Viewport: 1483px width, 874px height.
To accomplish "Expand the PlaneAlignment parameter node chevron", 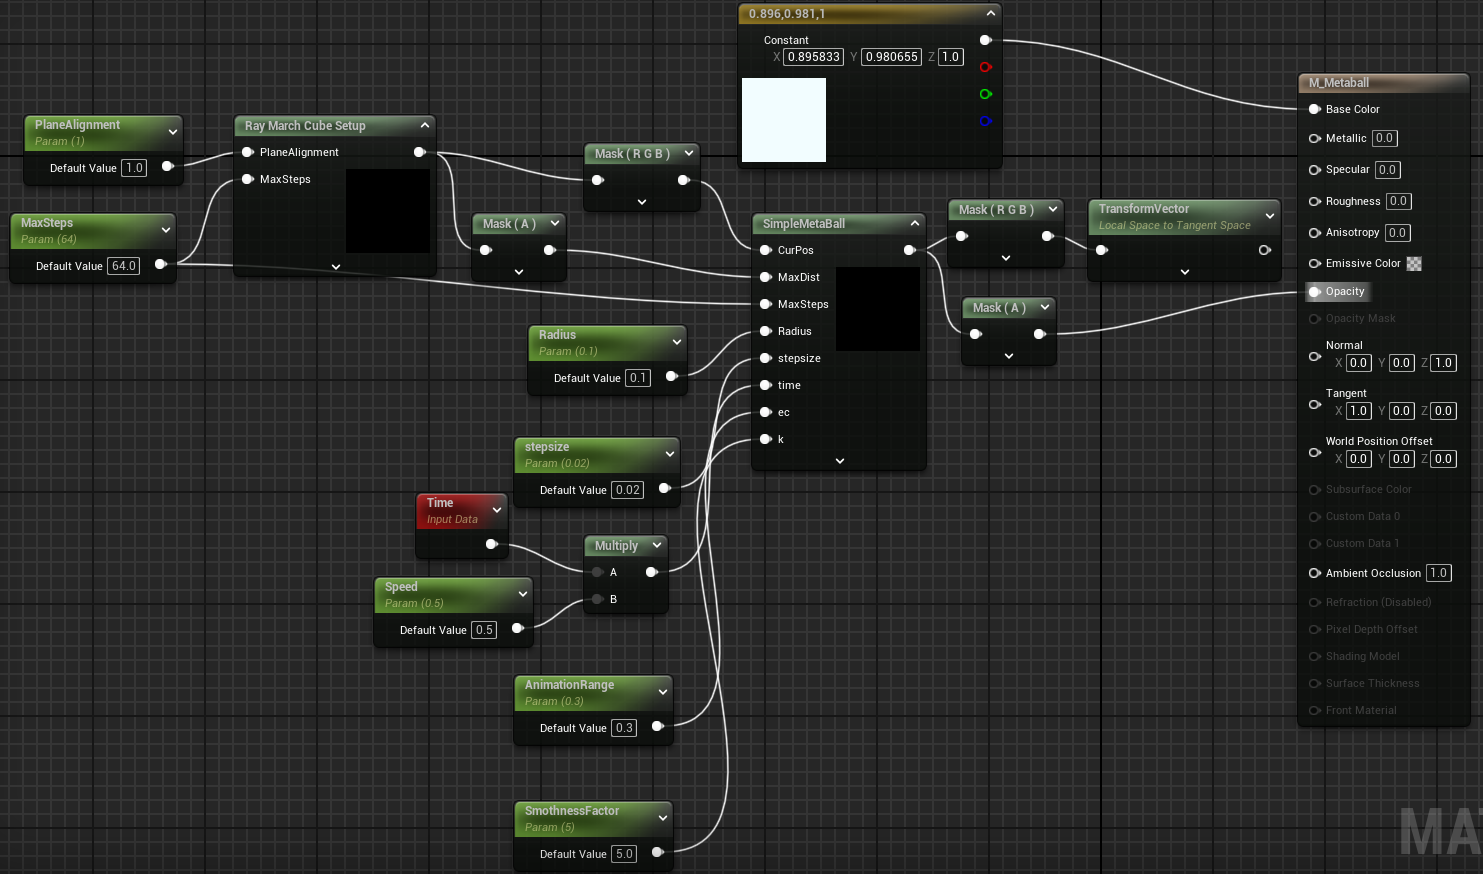I will pos(172,132).
